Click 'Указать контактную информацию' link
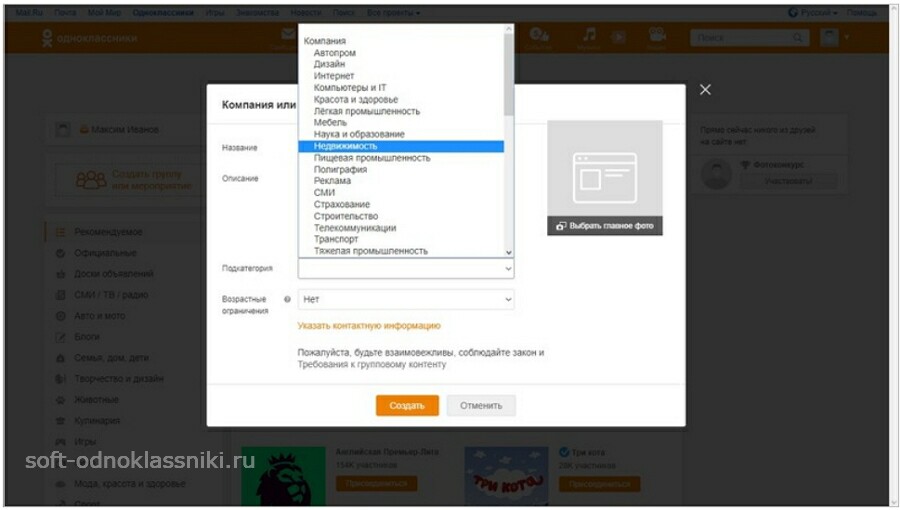Screen dimensions: 900x510 pyautogui.click(x=369, y=326)
